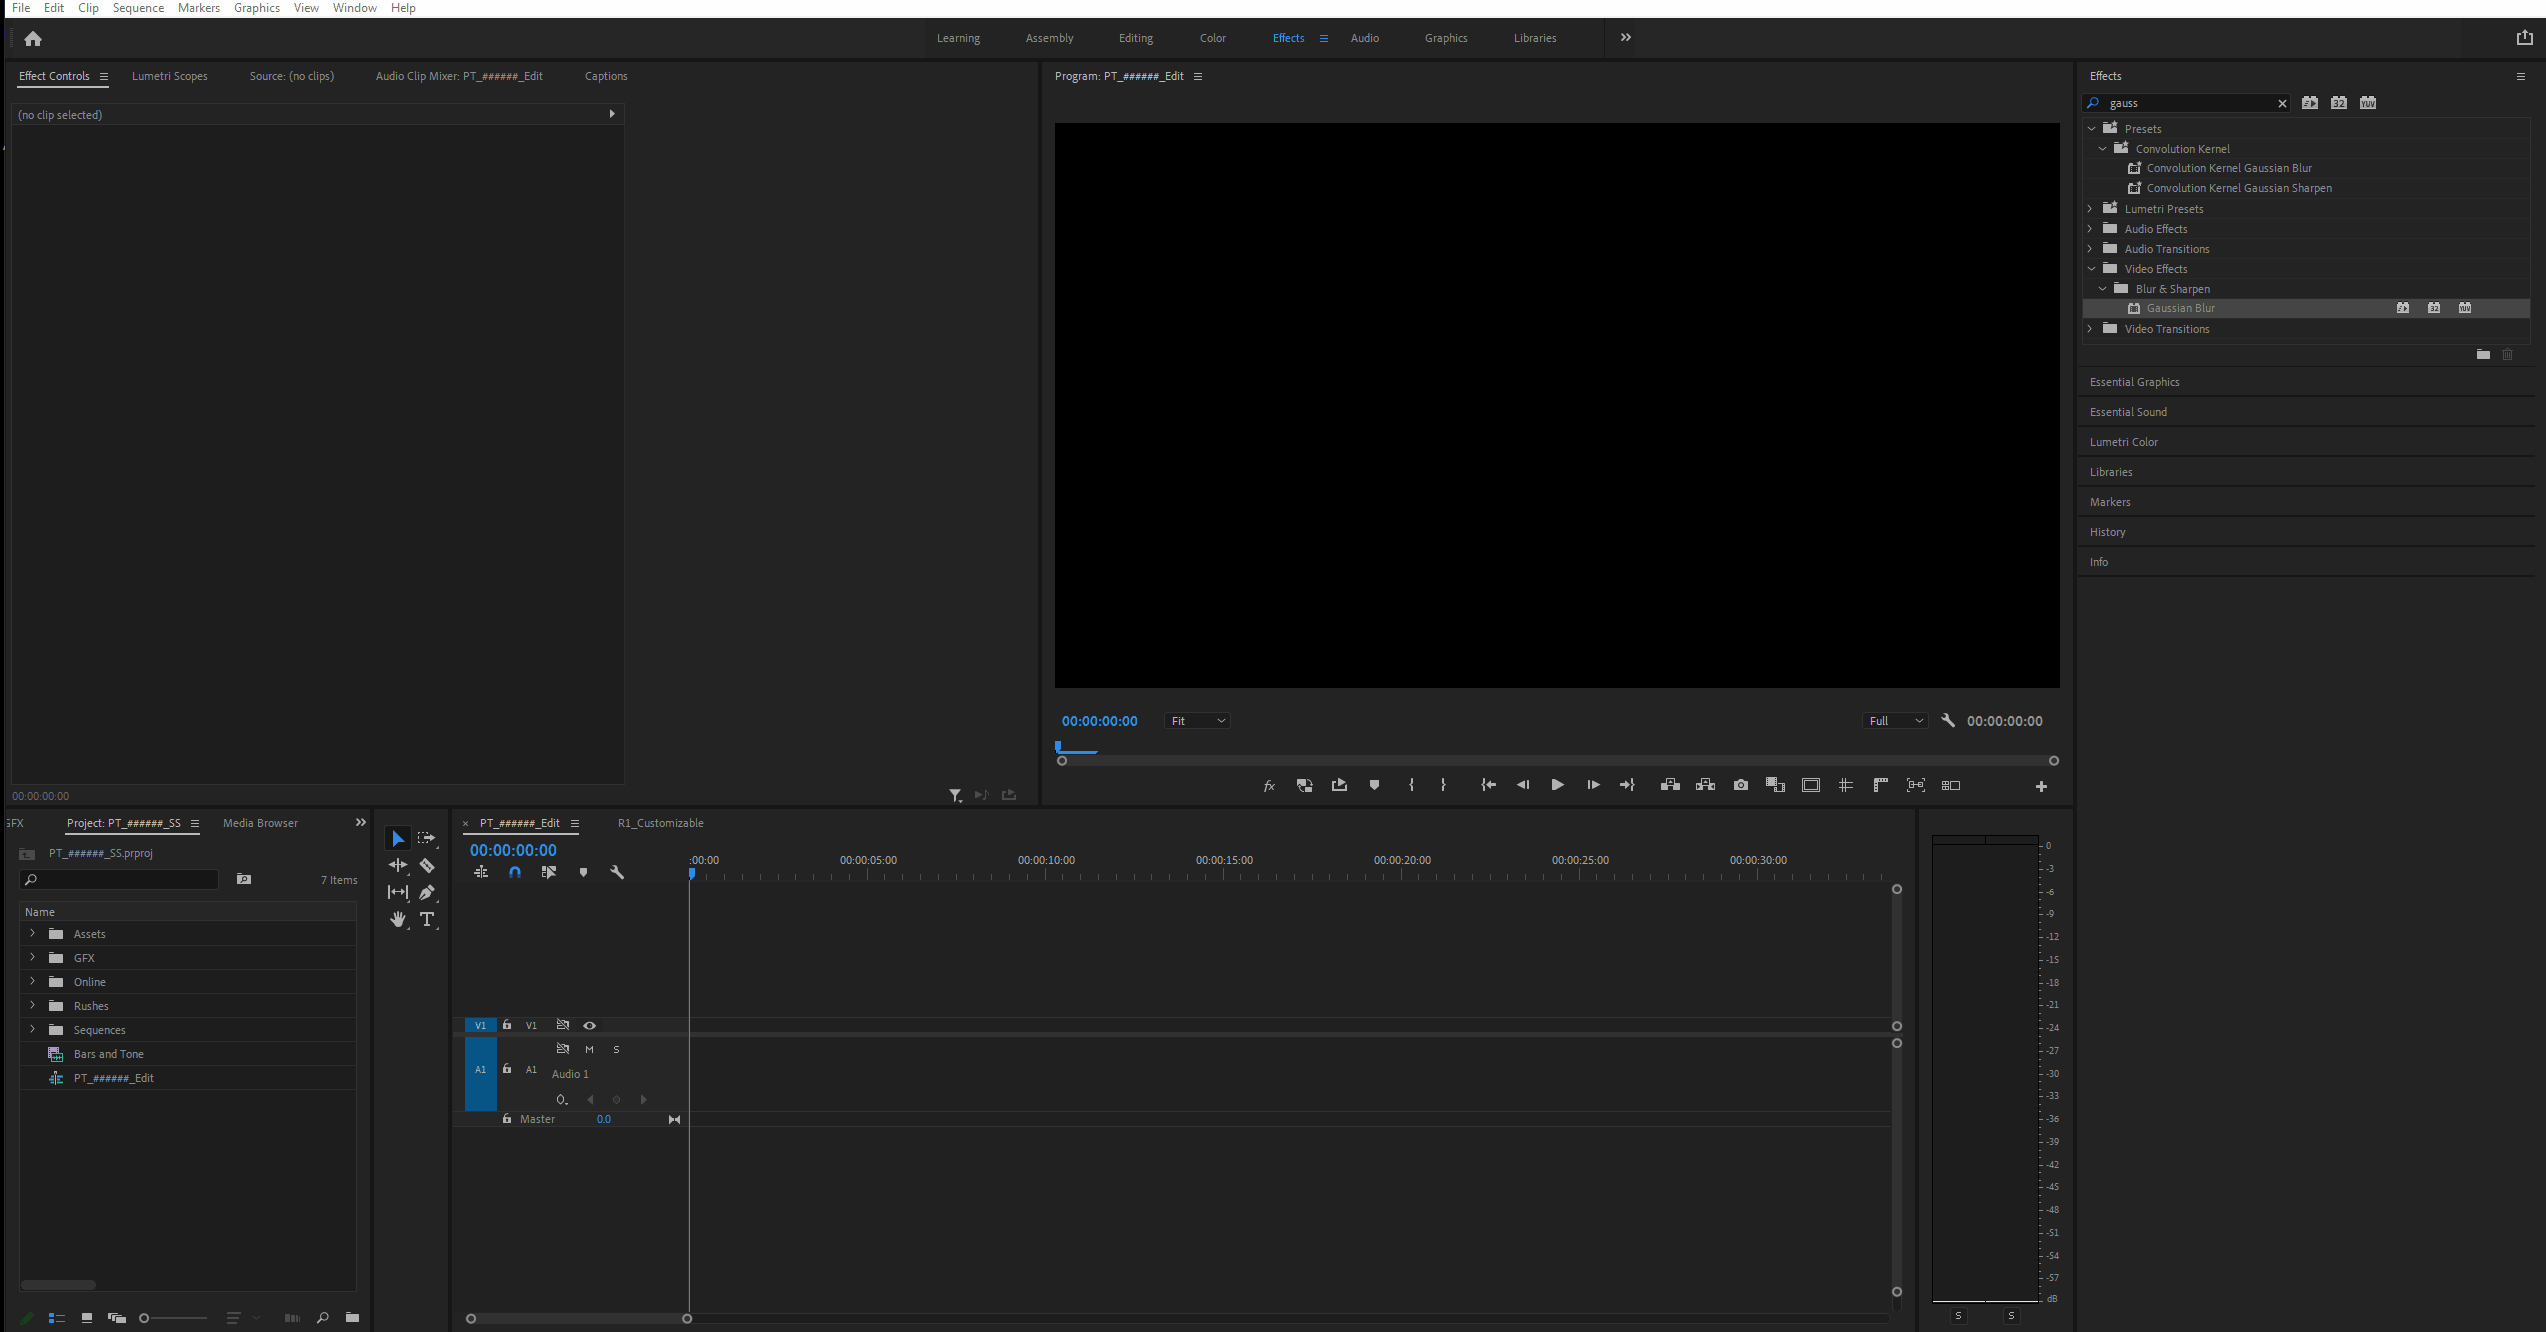Open the Fit zoom level dropdown
The height and width of the screenshot is (1332, 2546).
(1197, 721)
